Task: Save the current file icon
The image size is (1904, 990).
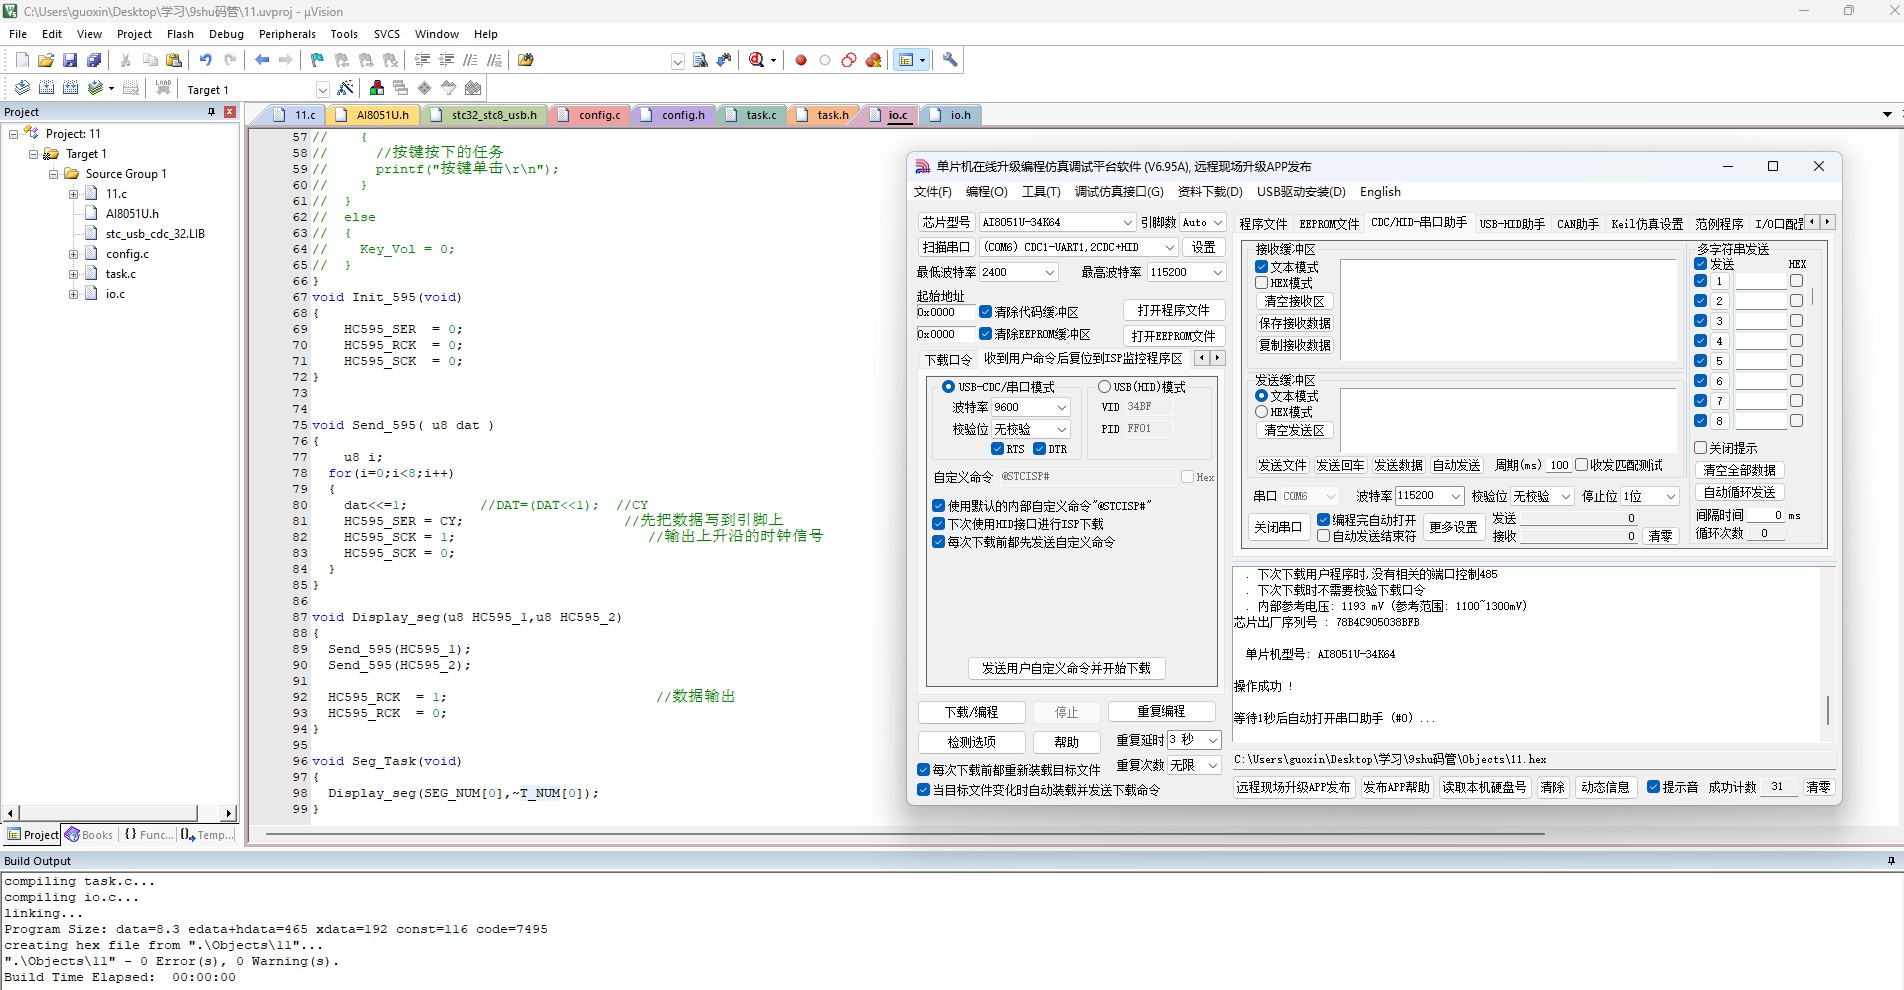Action: (70, 60)
